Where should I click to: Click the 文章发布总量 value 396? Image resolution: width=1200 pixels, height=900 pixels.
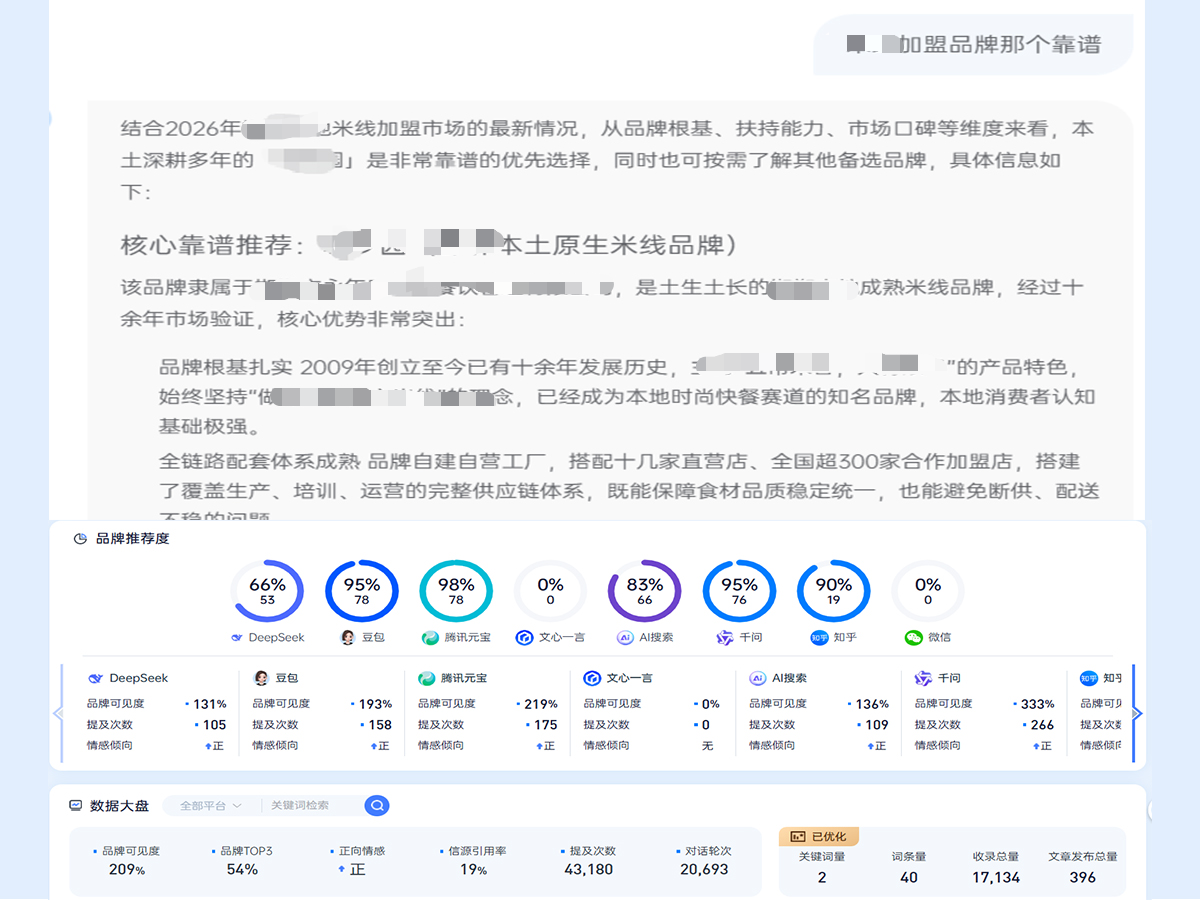pyautogui.click(x=1082, y=877)
